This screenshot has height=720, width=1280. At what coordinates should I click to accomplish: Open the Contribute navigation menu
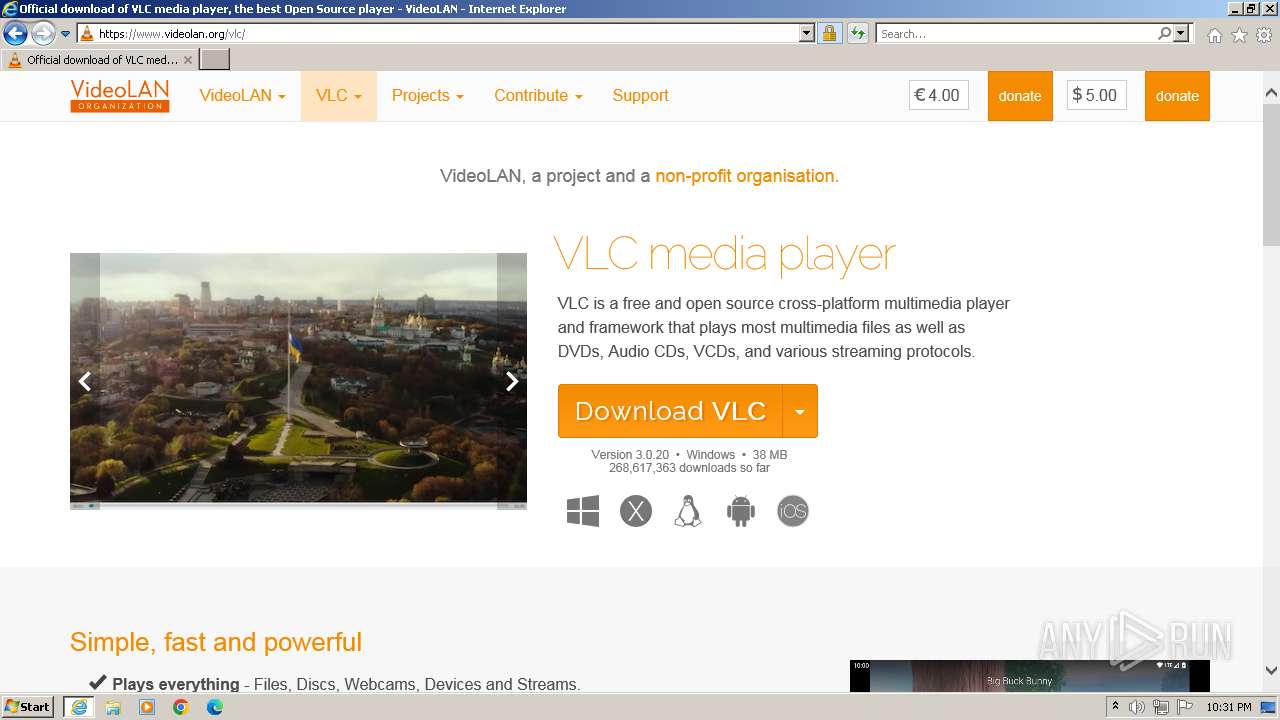(538, 96)
